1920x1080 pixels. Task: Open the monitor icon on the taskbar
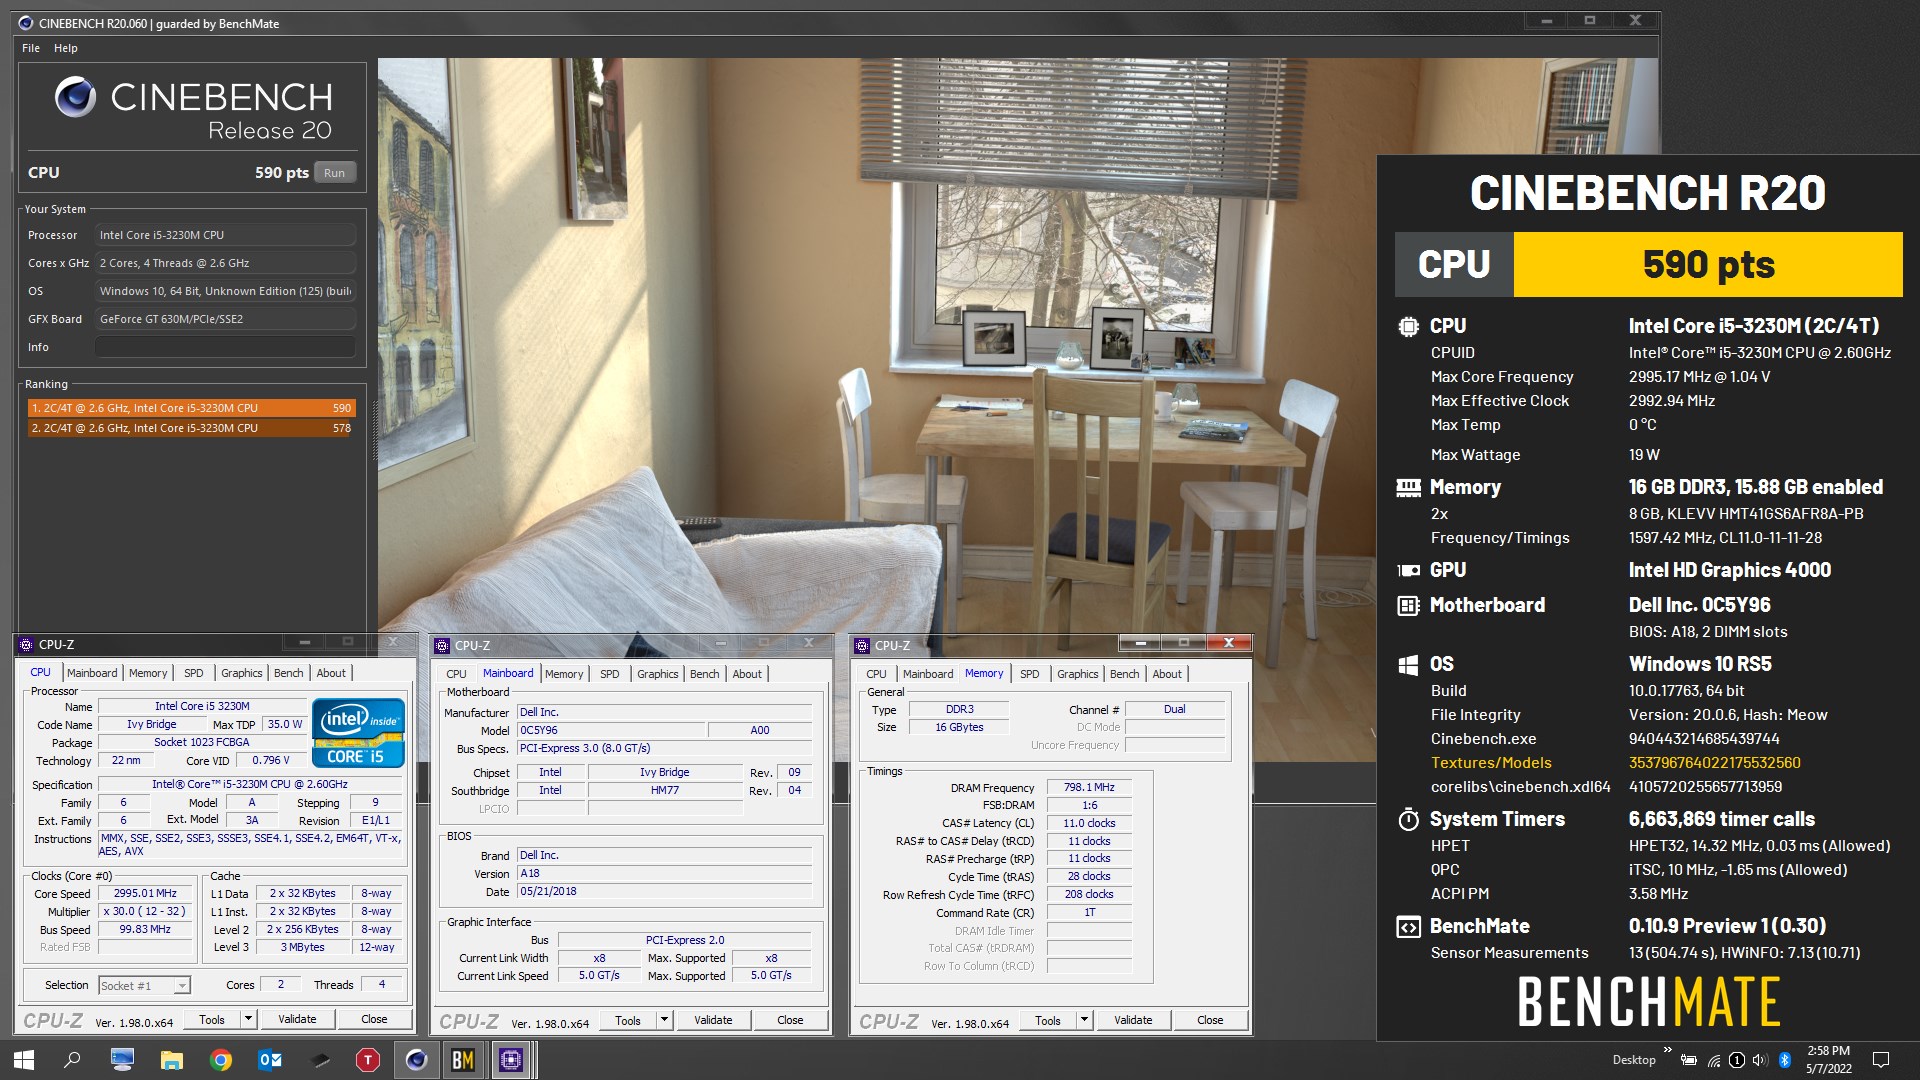click(x=122, y=1060)
